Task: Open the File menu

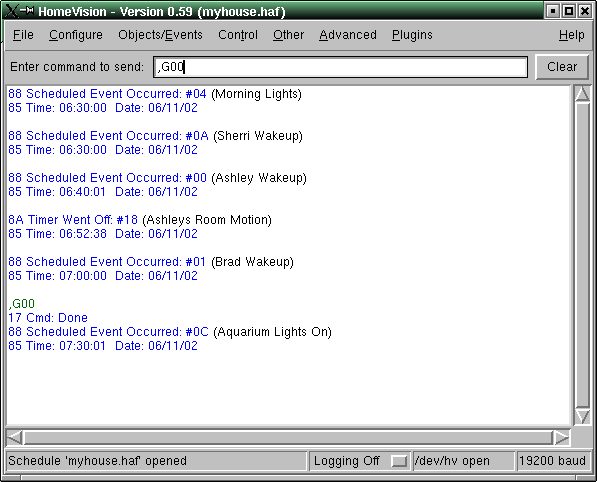Action: pos(23,35)
